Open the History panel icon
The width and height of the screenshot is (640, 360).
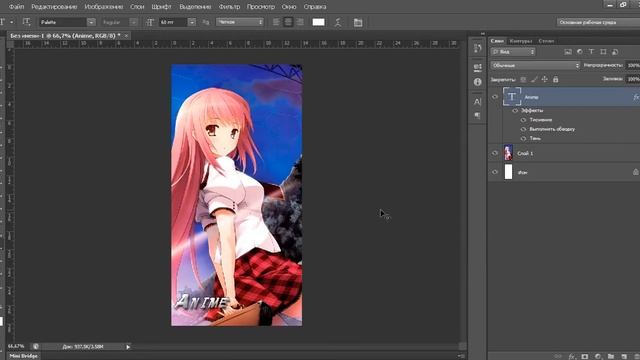(477, 49)
